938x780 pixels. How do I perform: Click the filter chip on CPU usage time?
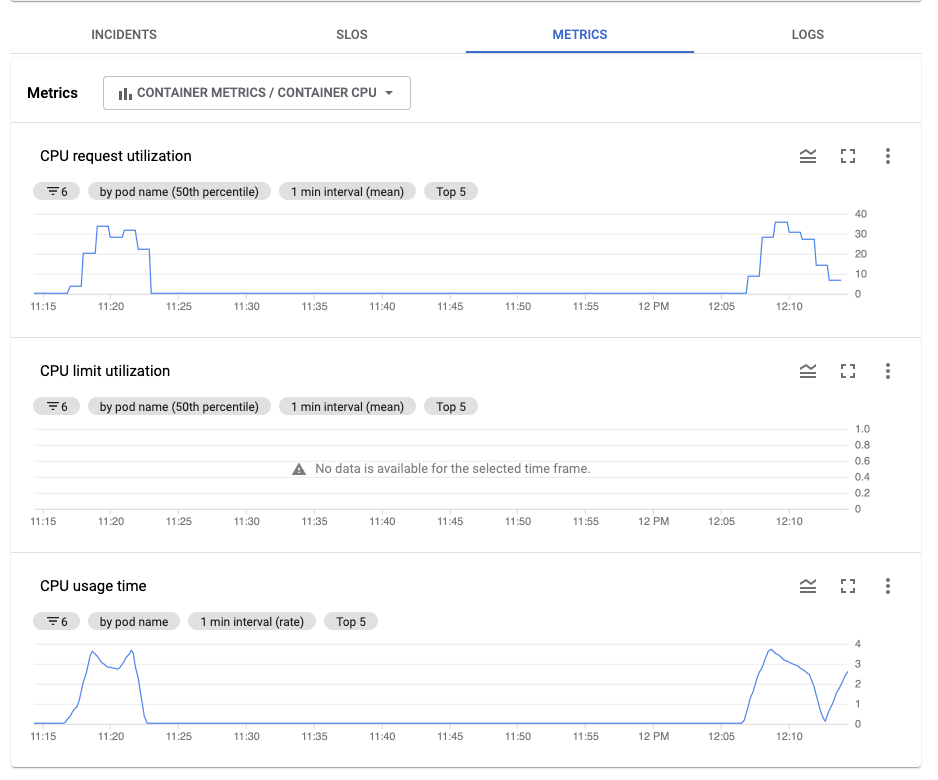coord(57,621)
